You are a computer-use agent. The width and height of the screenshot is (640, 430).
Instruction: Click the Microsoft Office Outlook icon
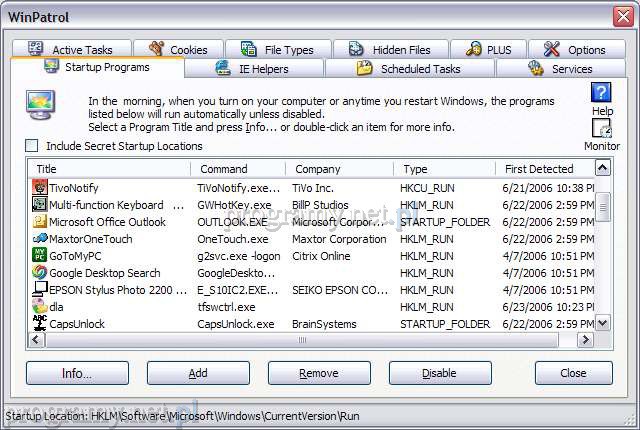[40, 221]
